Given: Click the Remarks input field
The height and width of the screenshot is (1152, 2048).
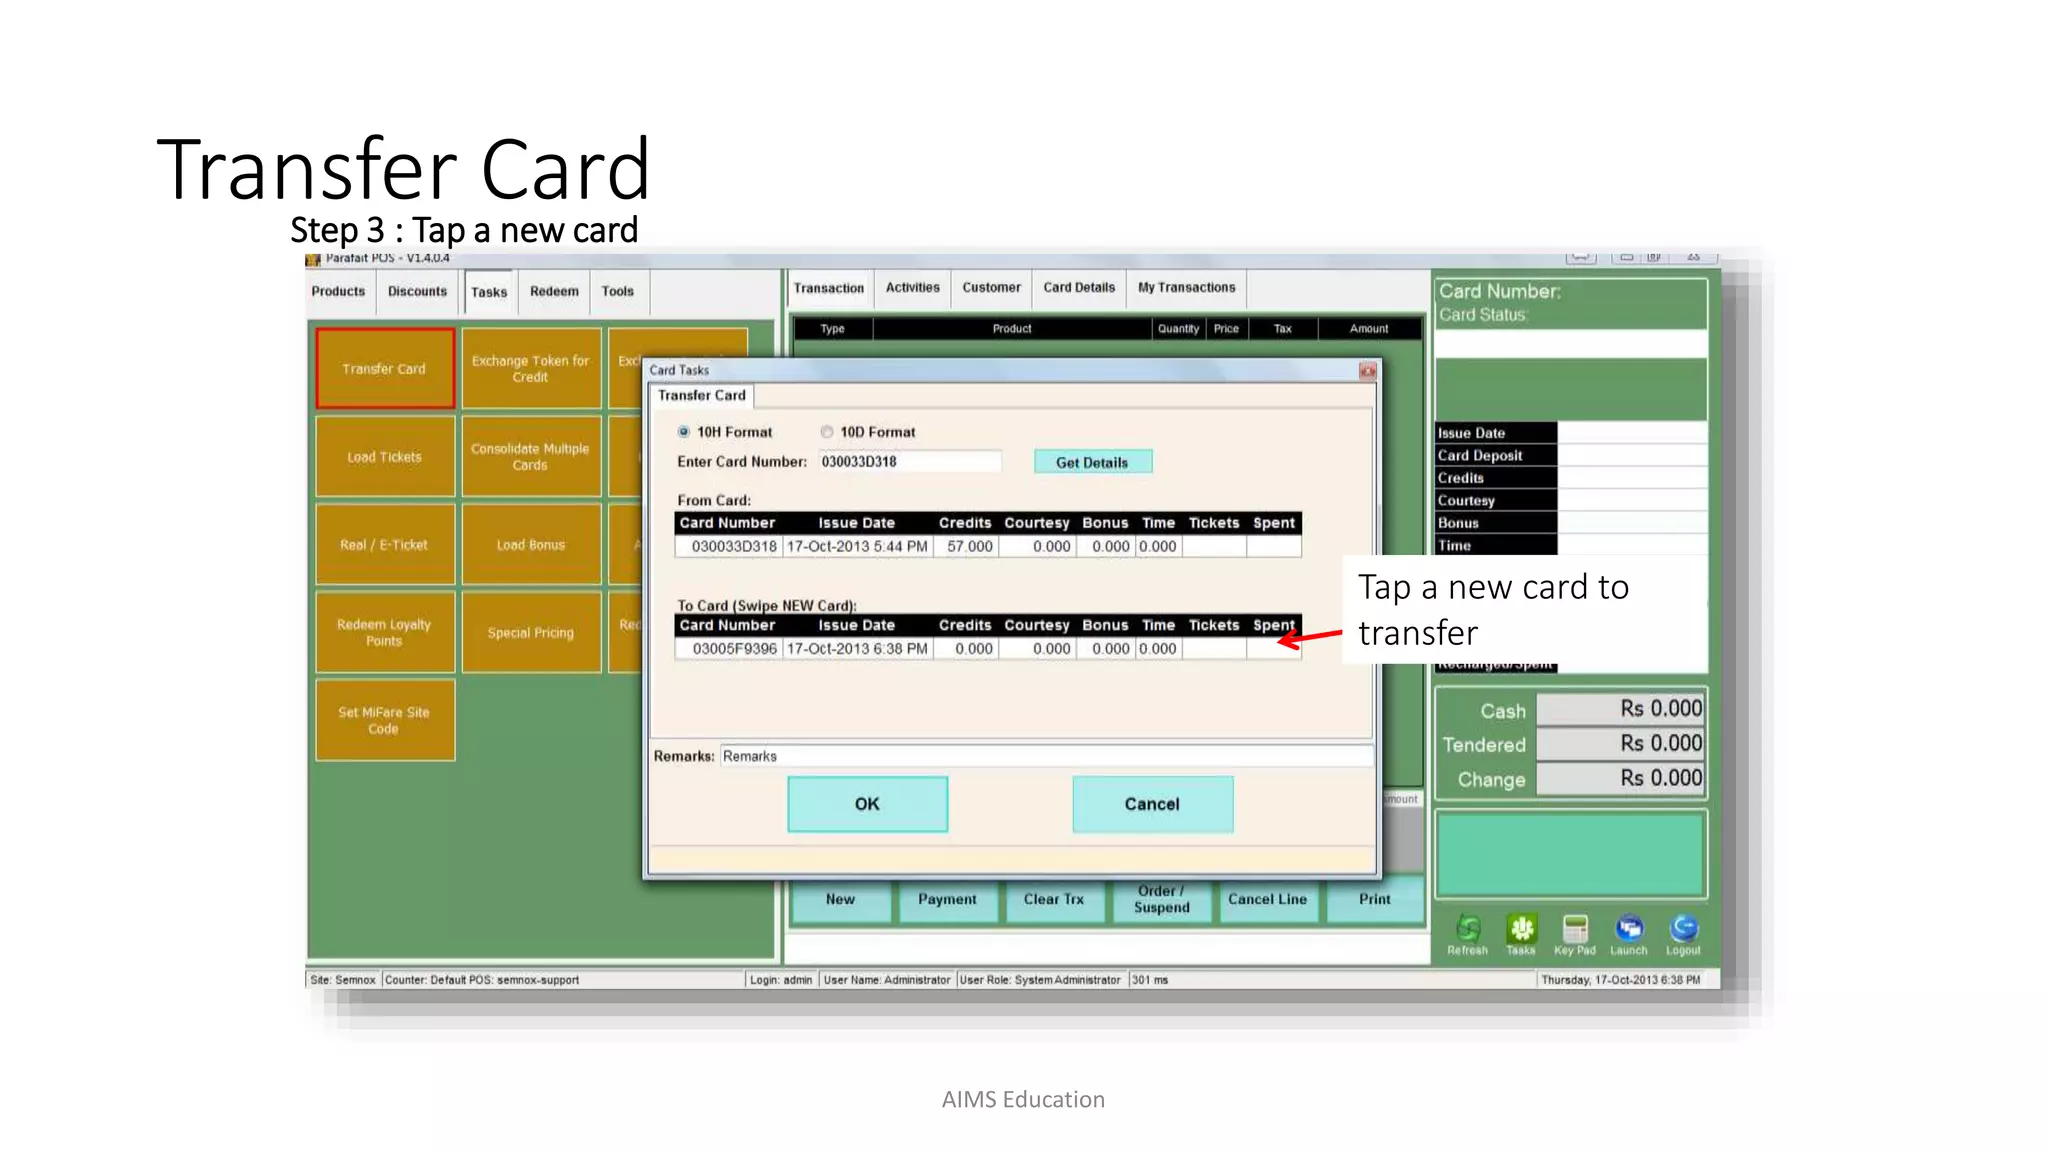Looking at the screenshot, I should (1046, 757).
